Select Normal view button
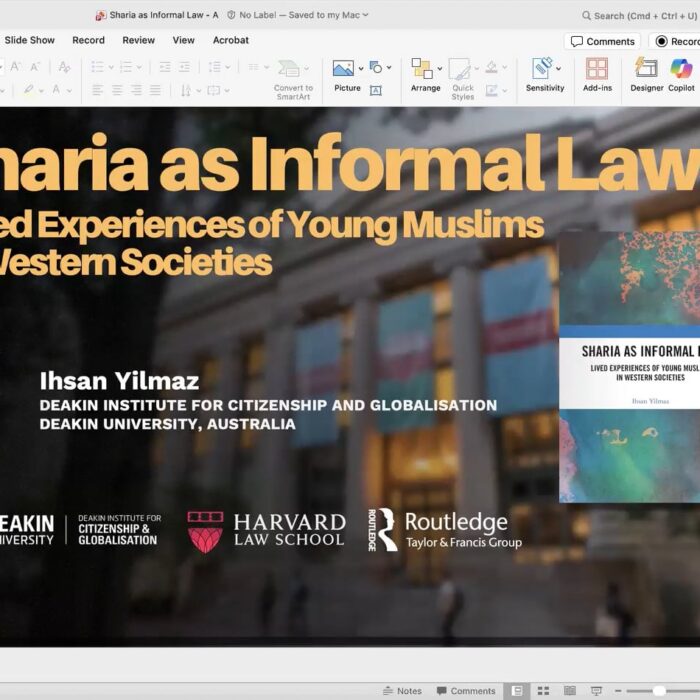The image size is (700, 700). (517, 690)
